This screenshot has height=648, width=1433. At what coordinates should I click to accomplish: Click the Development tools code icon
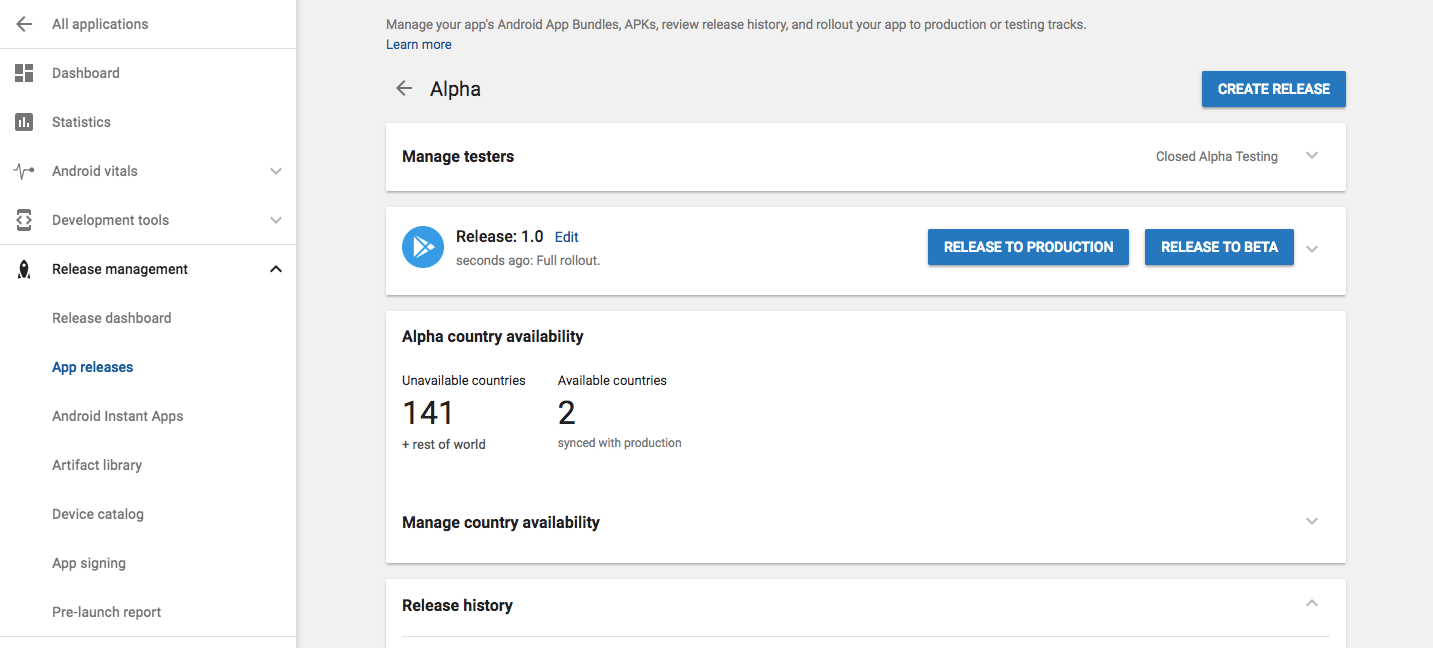(x=24, y=220)
